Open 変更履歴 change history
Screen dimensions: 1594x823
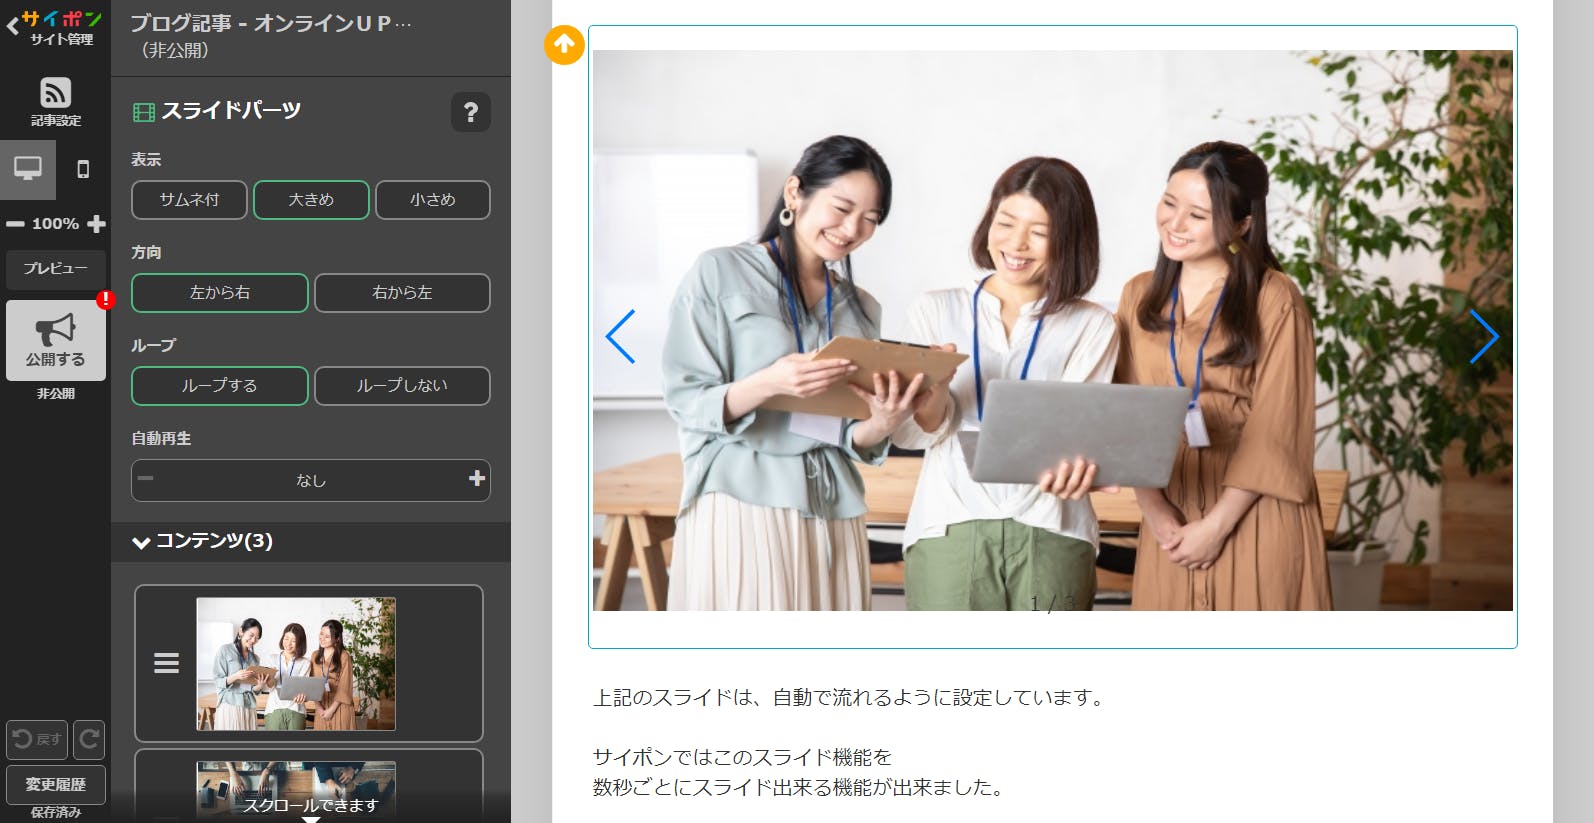click(x=55, y=785)
